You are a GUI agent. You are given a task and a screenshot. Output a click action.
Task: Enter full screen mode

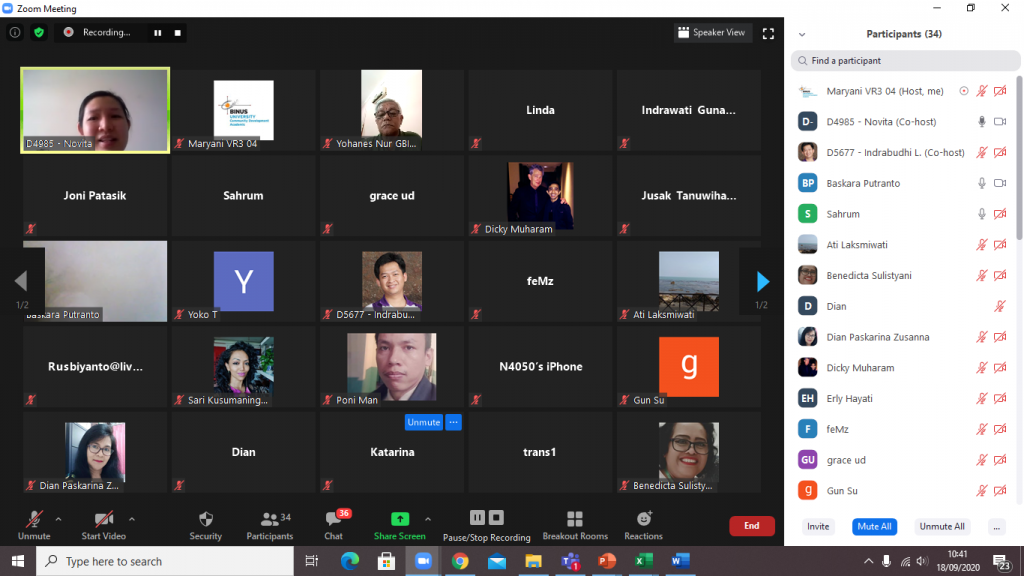(x=768, y=33)
